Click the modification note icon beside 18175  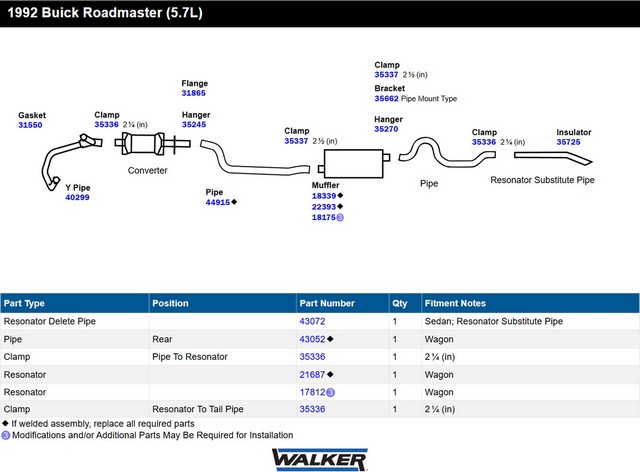340,218
